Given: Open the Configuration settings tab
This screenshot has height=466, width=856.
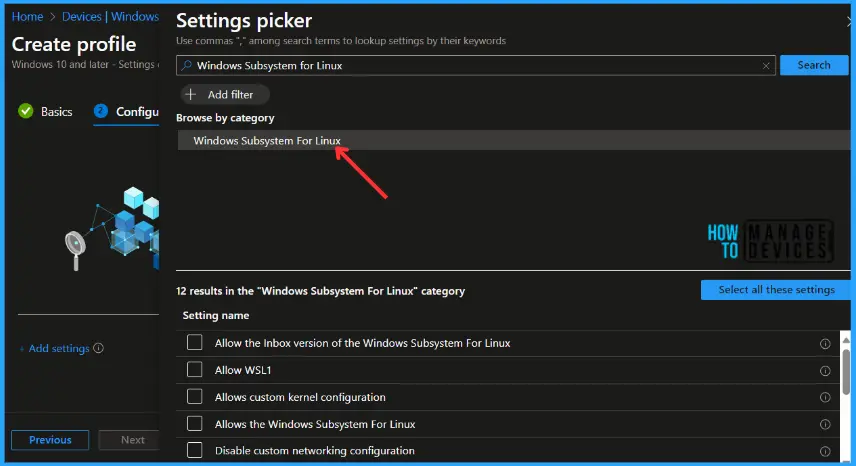Looking at the screenshot, I should (x=126, y=112).
